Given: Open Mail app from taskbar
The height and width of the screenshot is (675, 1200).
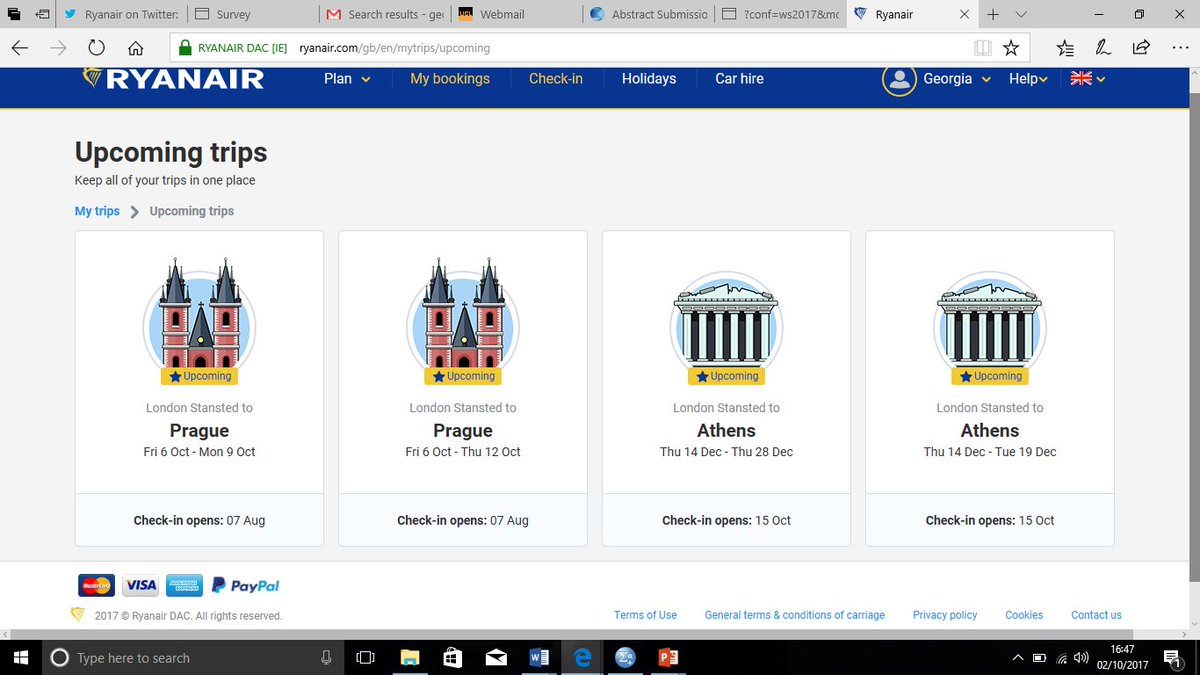Looking at the screenshot, I should coord(496,658).
